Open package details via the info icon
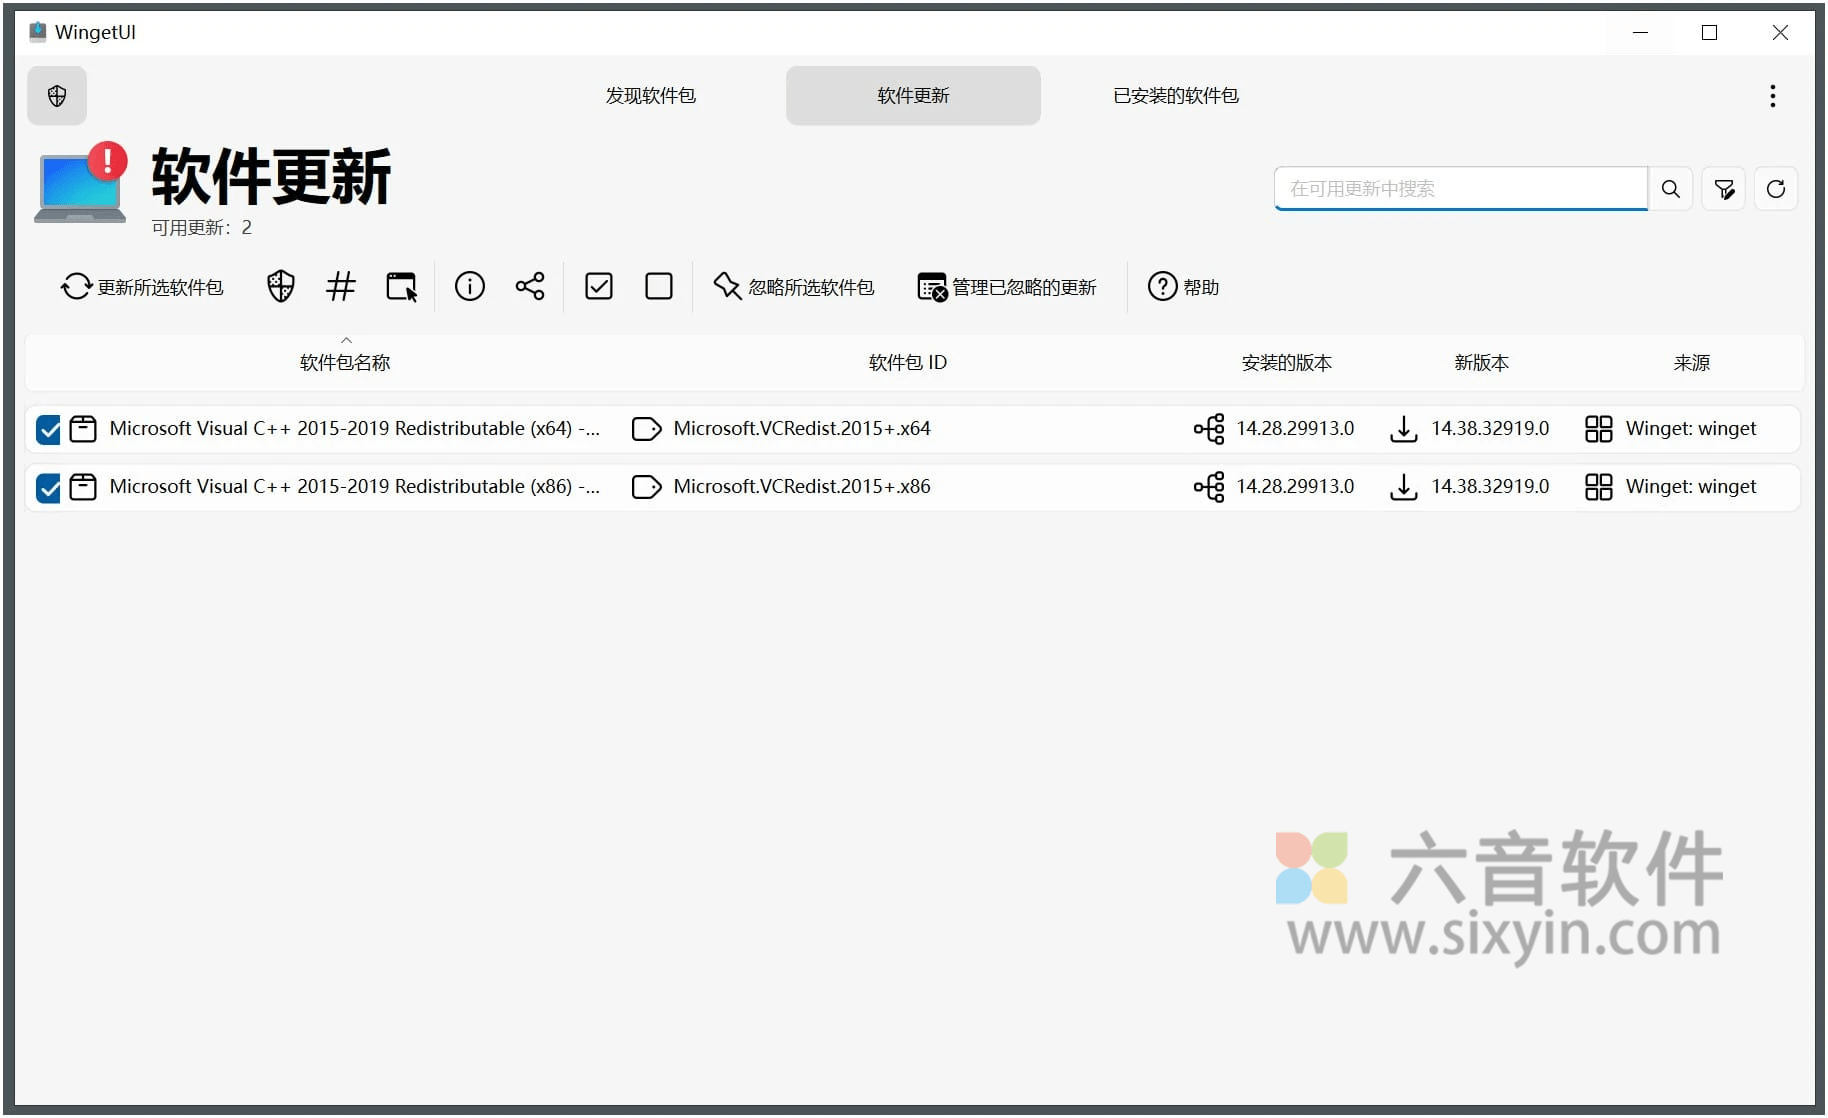Screen dimensions: 1828x1118 click(x=470, y=287)
